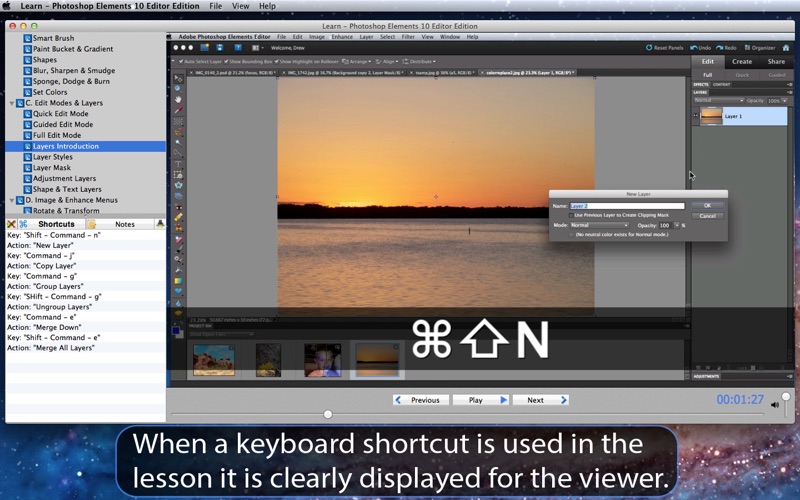Click the new document icon in header
Image resolution: width=800 pixels, height=500 pixels.
(x=204, y=47)
